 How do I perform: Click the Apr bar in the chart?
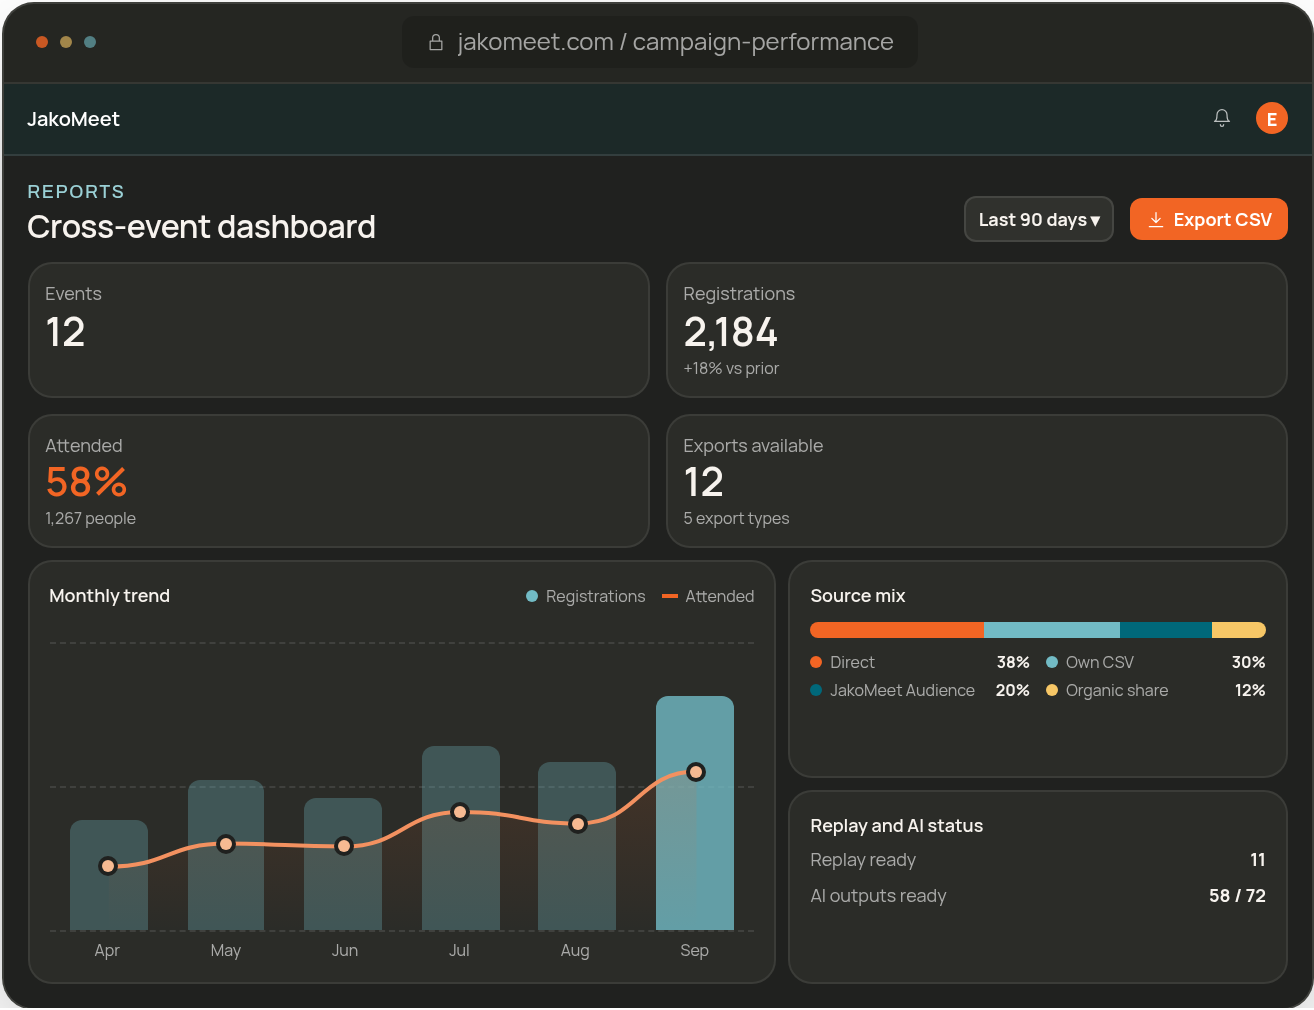click(109, 875)
